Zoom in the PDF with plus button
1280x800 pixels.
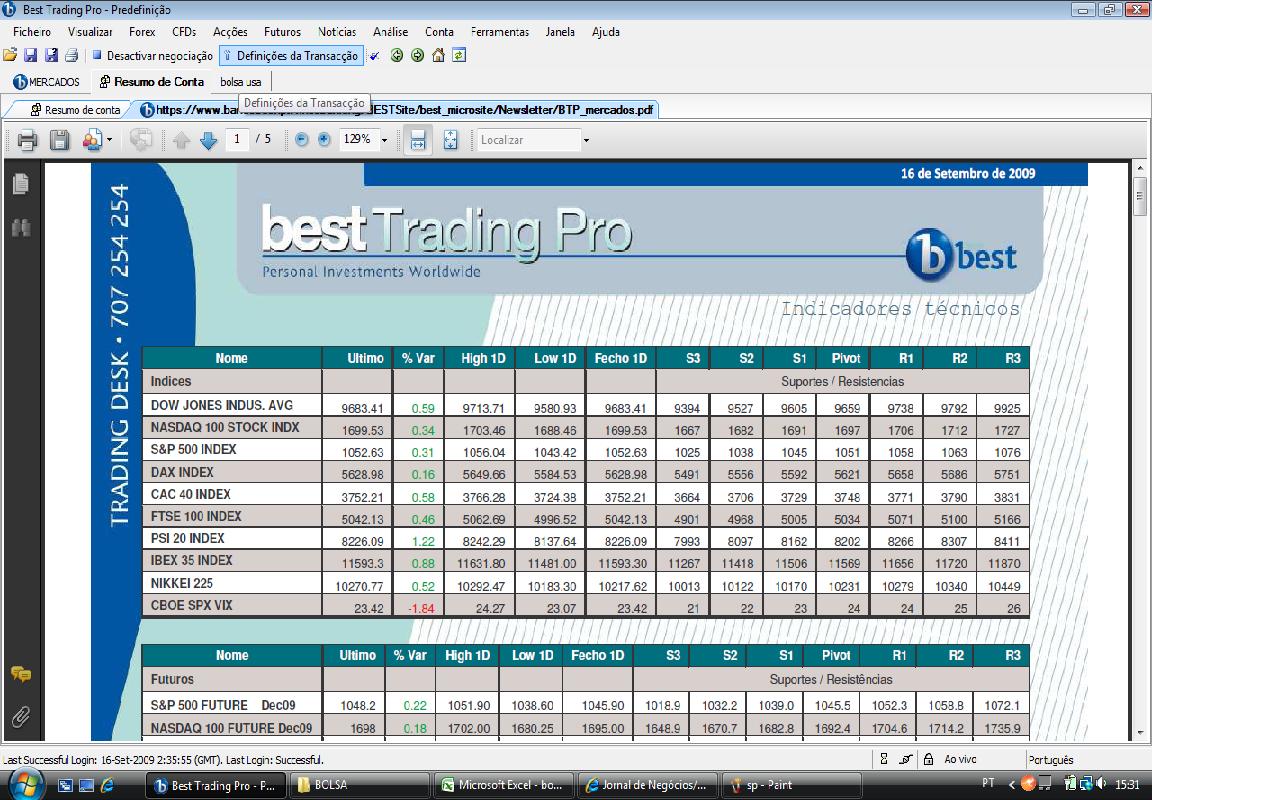tap(324, 140)
